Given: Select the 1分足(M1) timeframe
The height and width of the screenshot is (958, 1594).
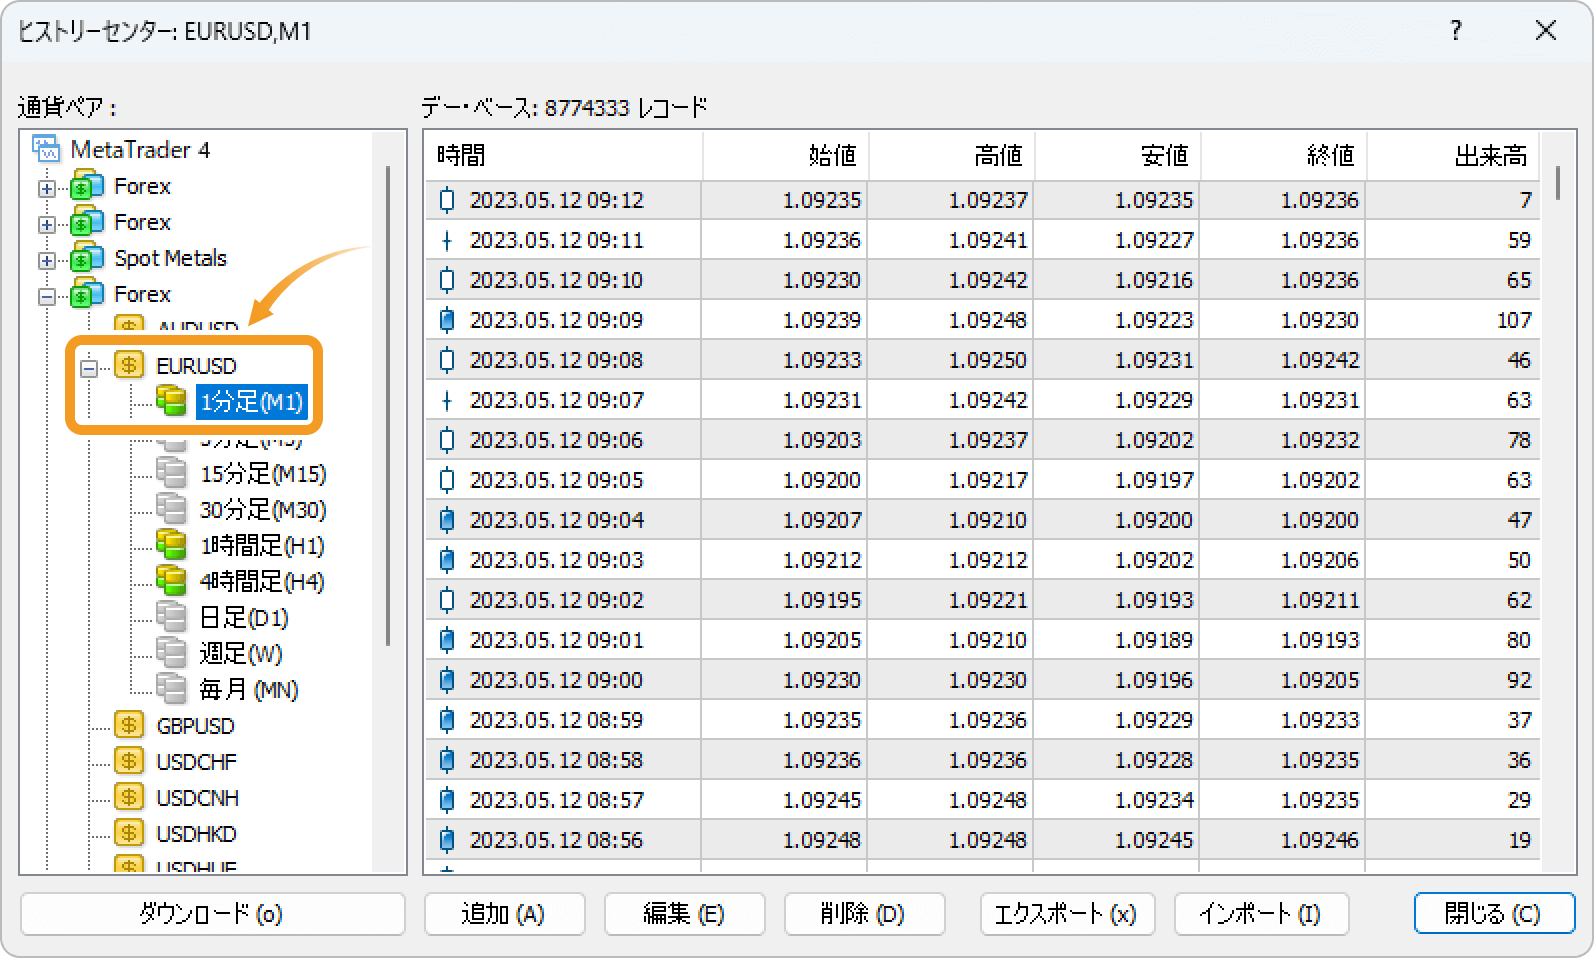Looking at the screenshot, I should (251, 402).
